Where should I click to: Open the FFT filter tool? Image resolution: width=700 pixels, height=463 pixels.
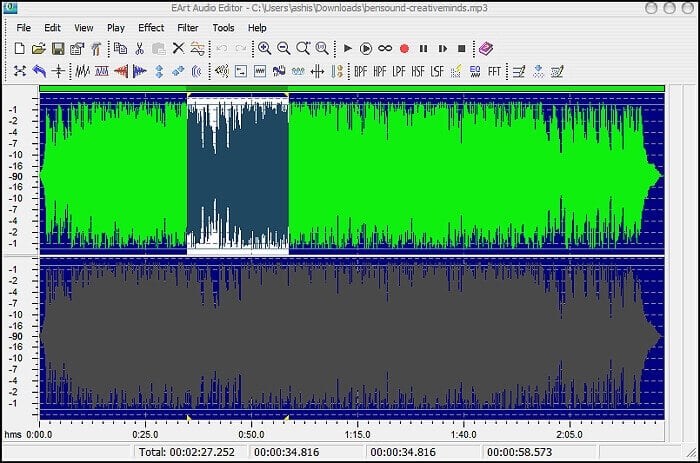(493, 71)
